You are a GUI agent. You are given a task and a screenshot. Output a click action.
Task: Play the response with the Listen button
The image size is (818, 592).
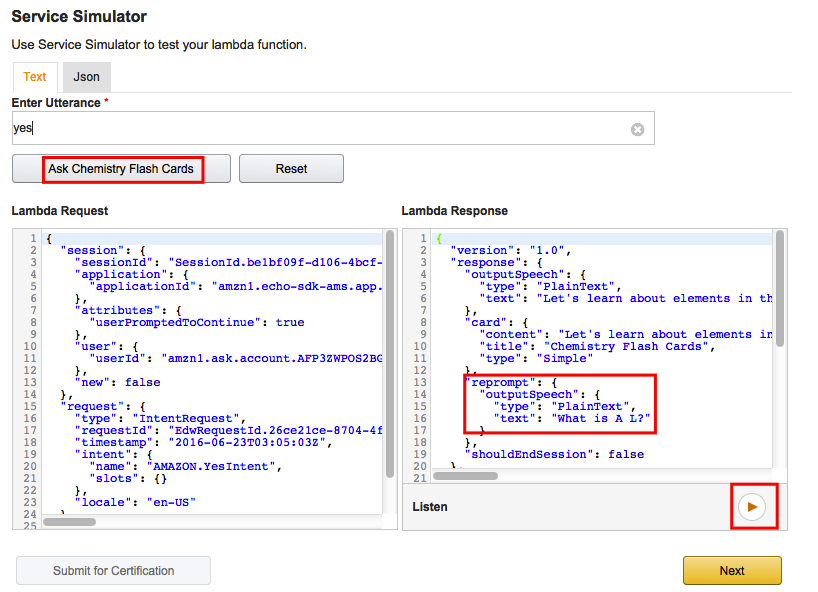[x=752, y=507]
